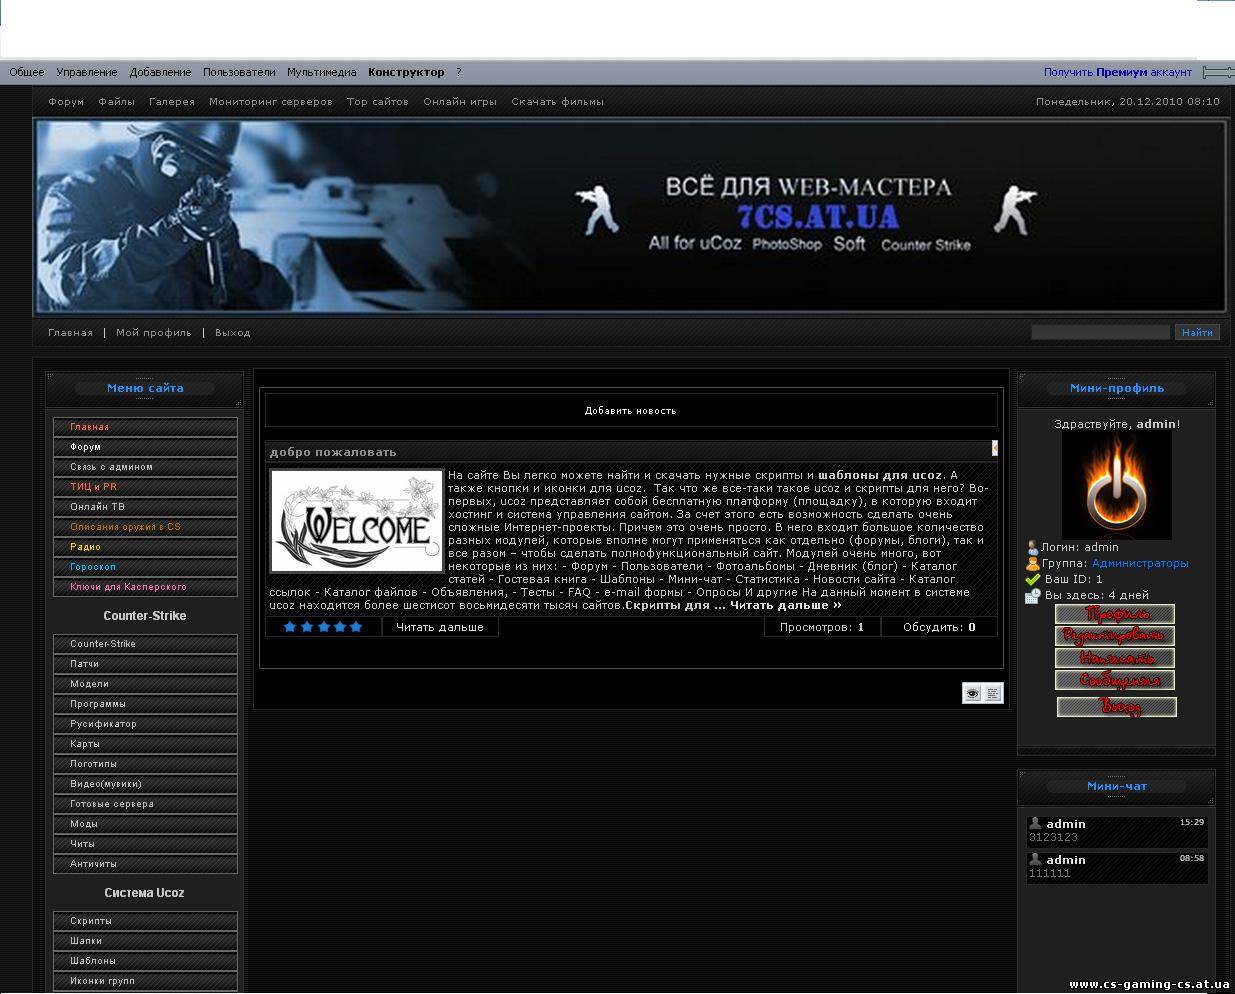Open Иконки групп menu item
This screenshot has width=1235, height=994.
click(145, 981)
